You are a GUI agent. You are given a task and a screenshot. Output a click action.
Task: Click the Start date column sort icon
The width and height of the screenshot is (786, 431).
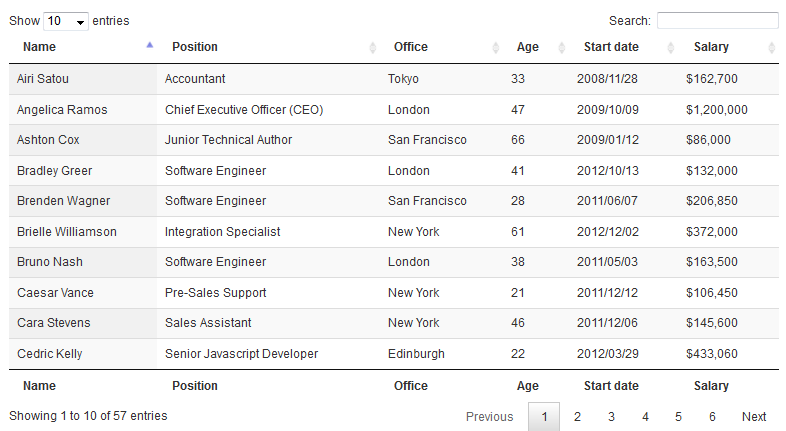671,48
